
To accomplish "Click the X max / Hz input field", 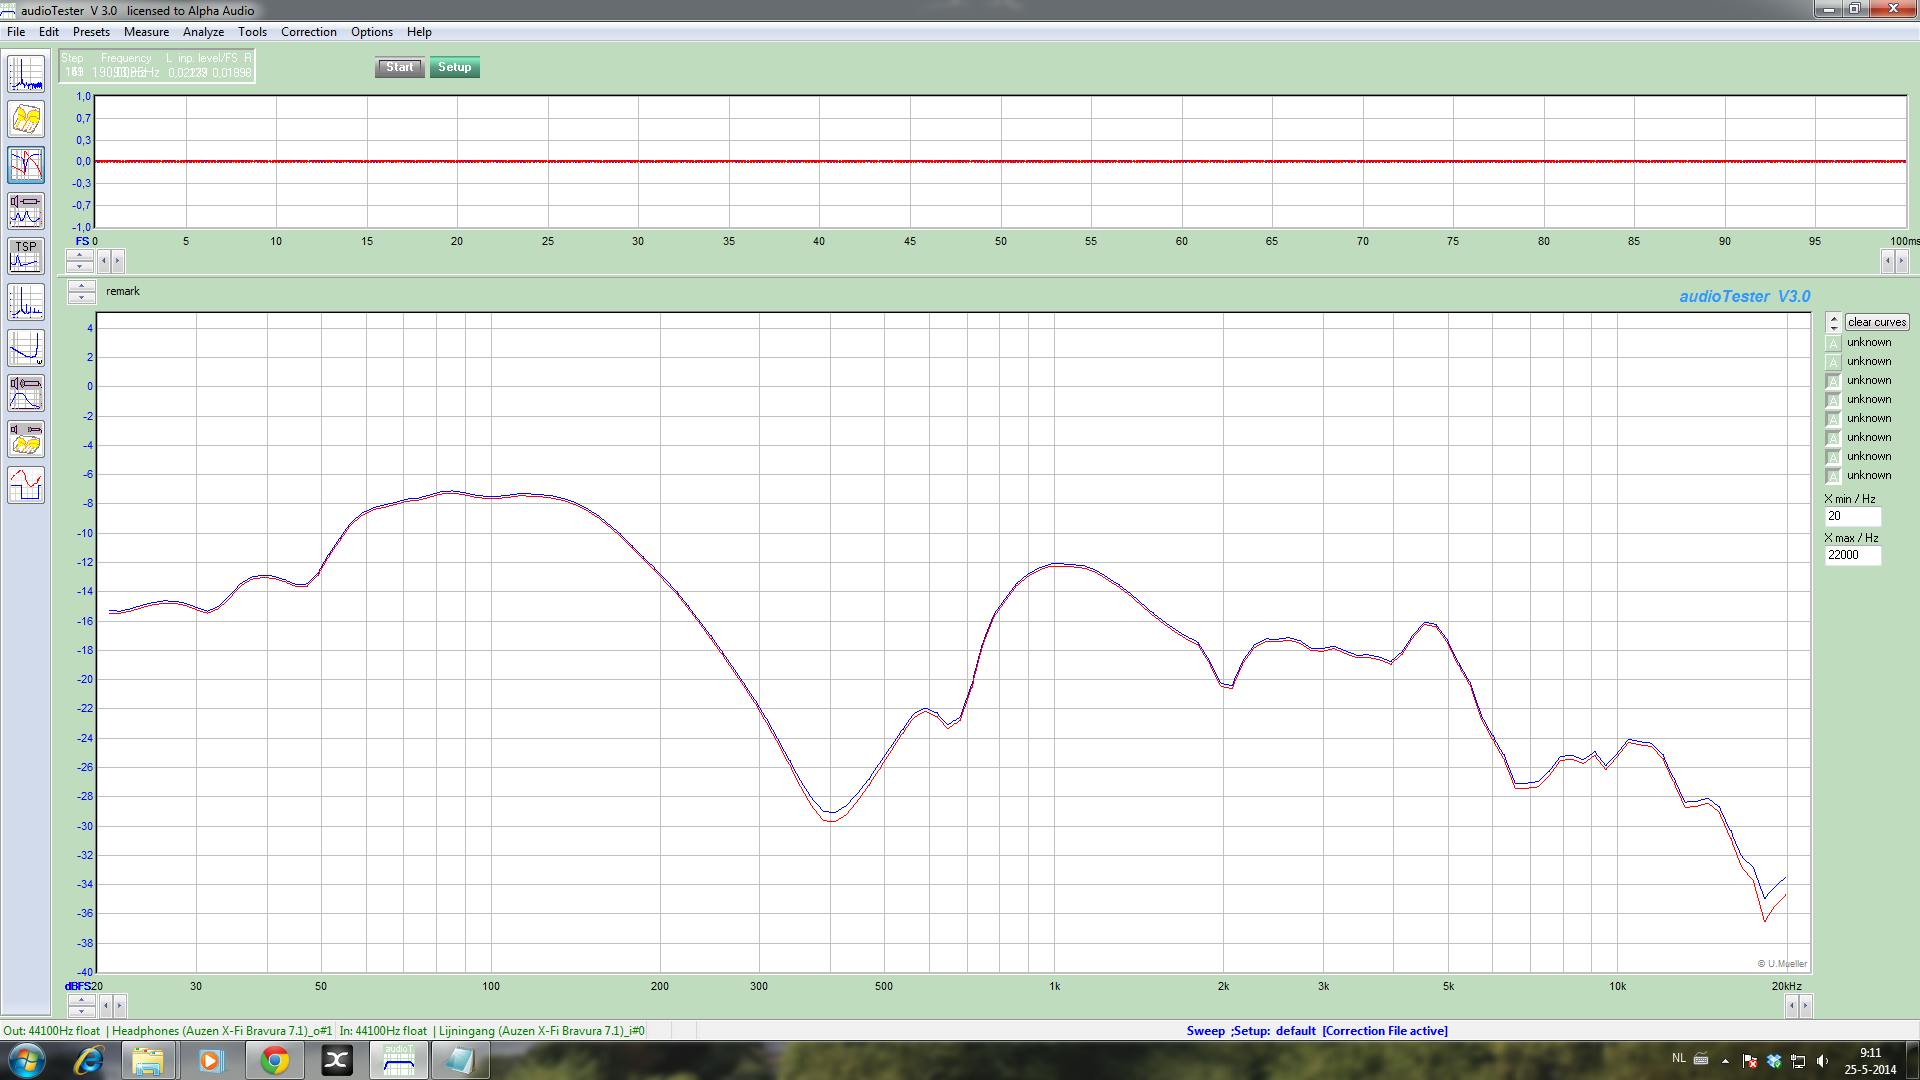I will point(1852,555).
